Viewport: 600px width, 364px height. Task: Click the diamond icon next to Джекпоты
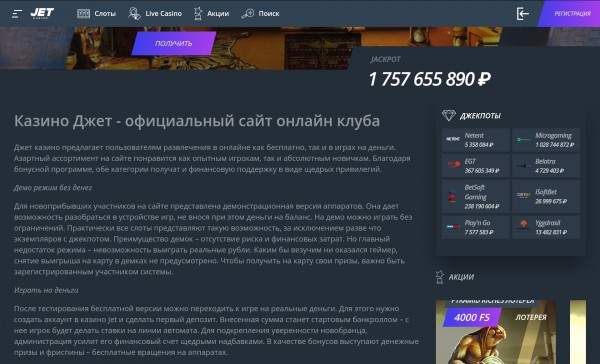pyautogui.click(x=449, y=115)
